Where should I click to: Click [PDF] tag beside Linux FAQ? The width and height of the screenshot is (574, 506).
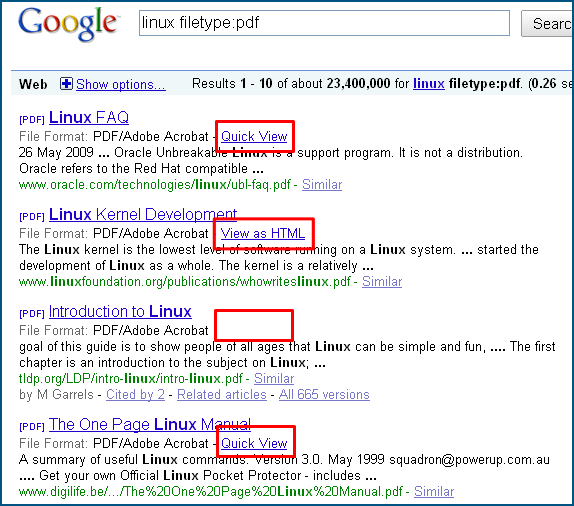32,120
